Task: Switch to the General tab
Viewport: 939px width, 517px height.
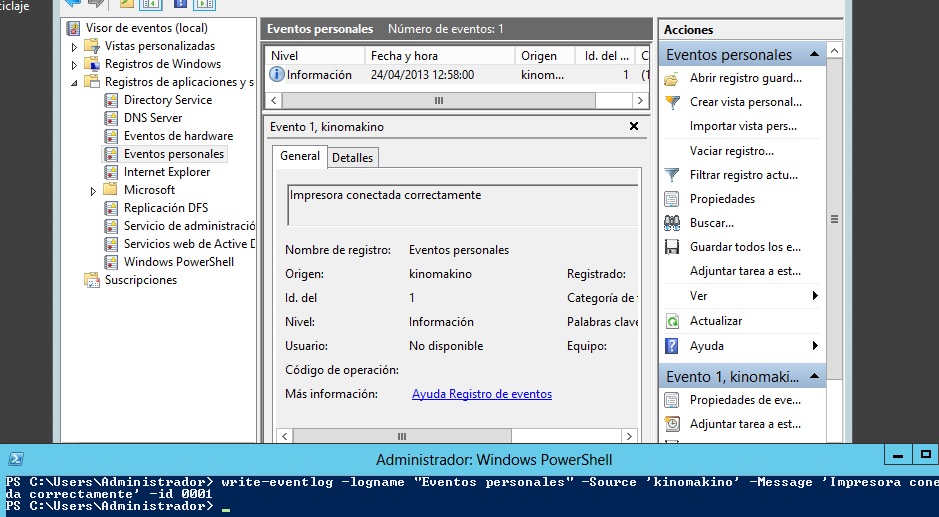Action: pyautogui.click(x=299, y=157)
